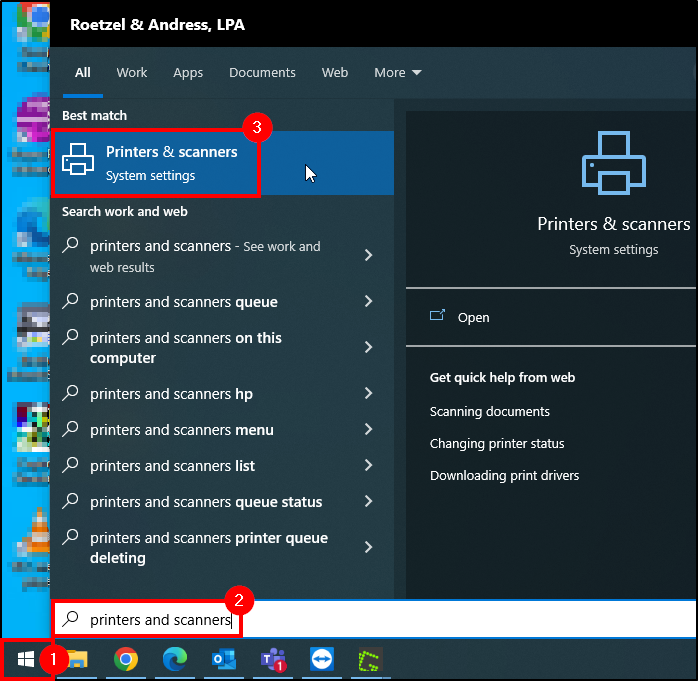Screen dimensions: 698x681
Task: Open 'Changing printer status' help link
Action: pos(497,444)
